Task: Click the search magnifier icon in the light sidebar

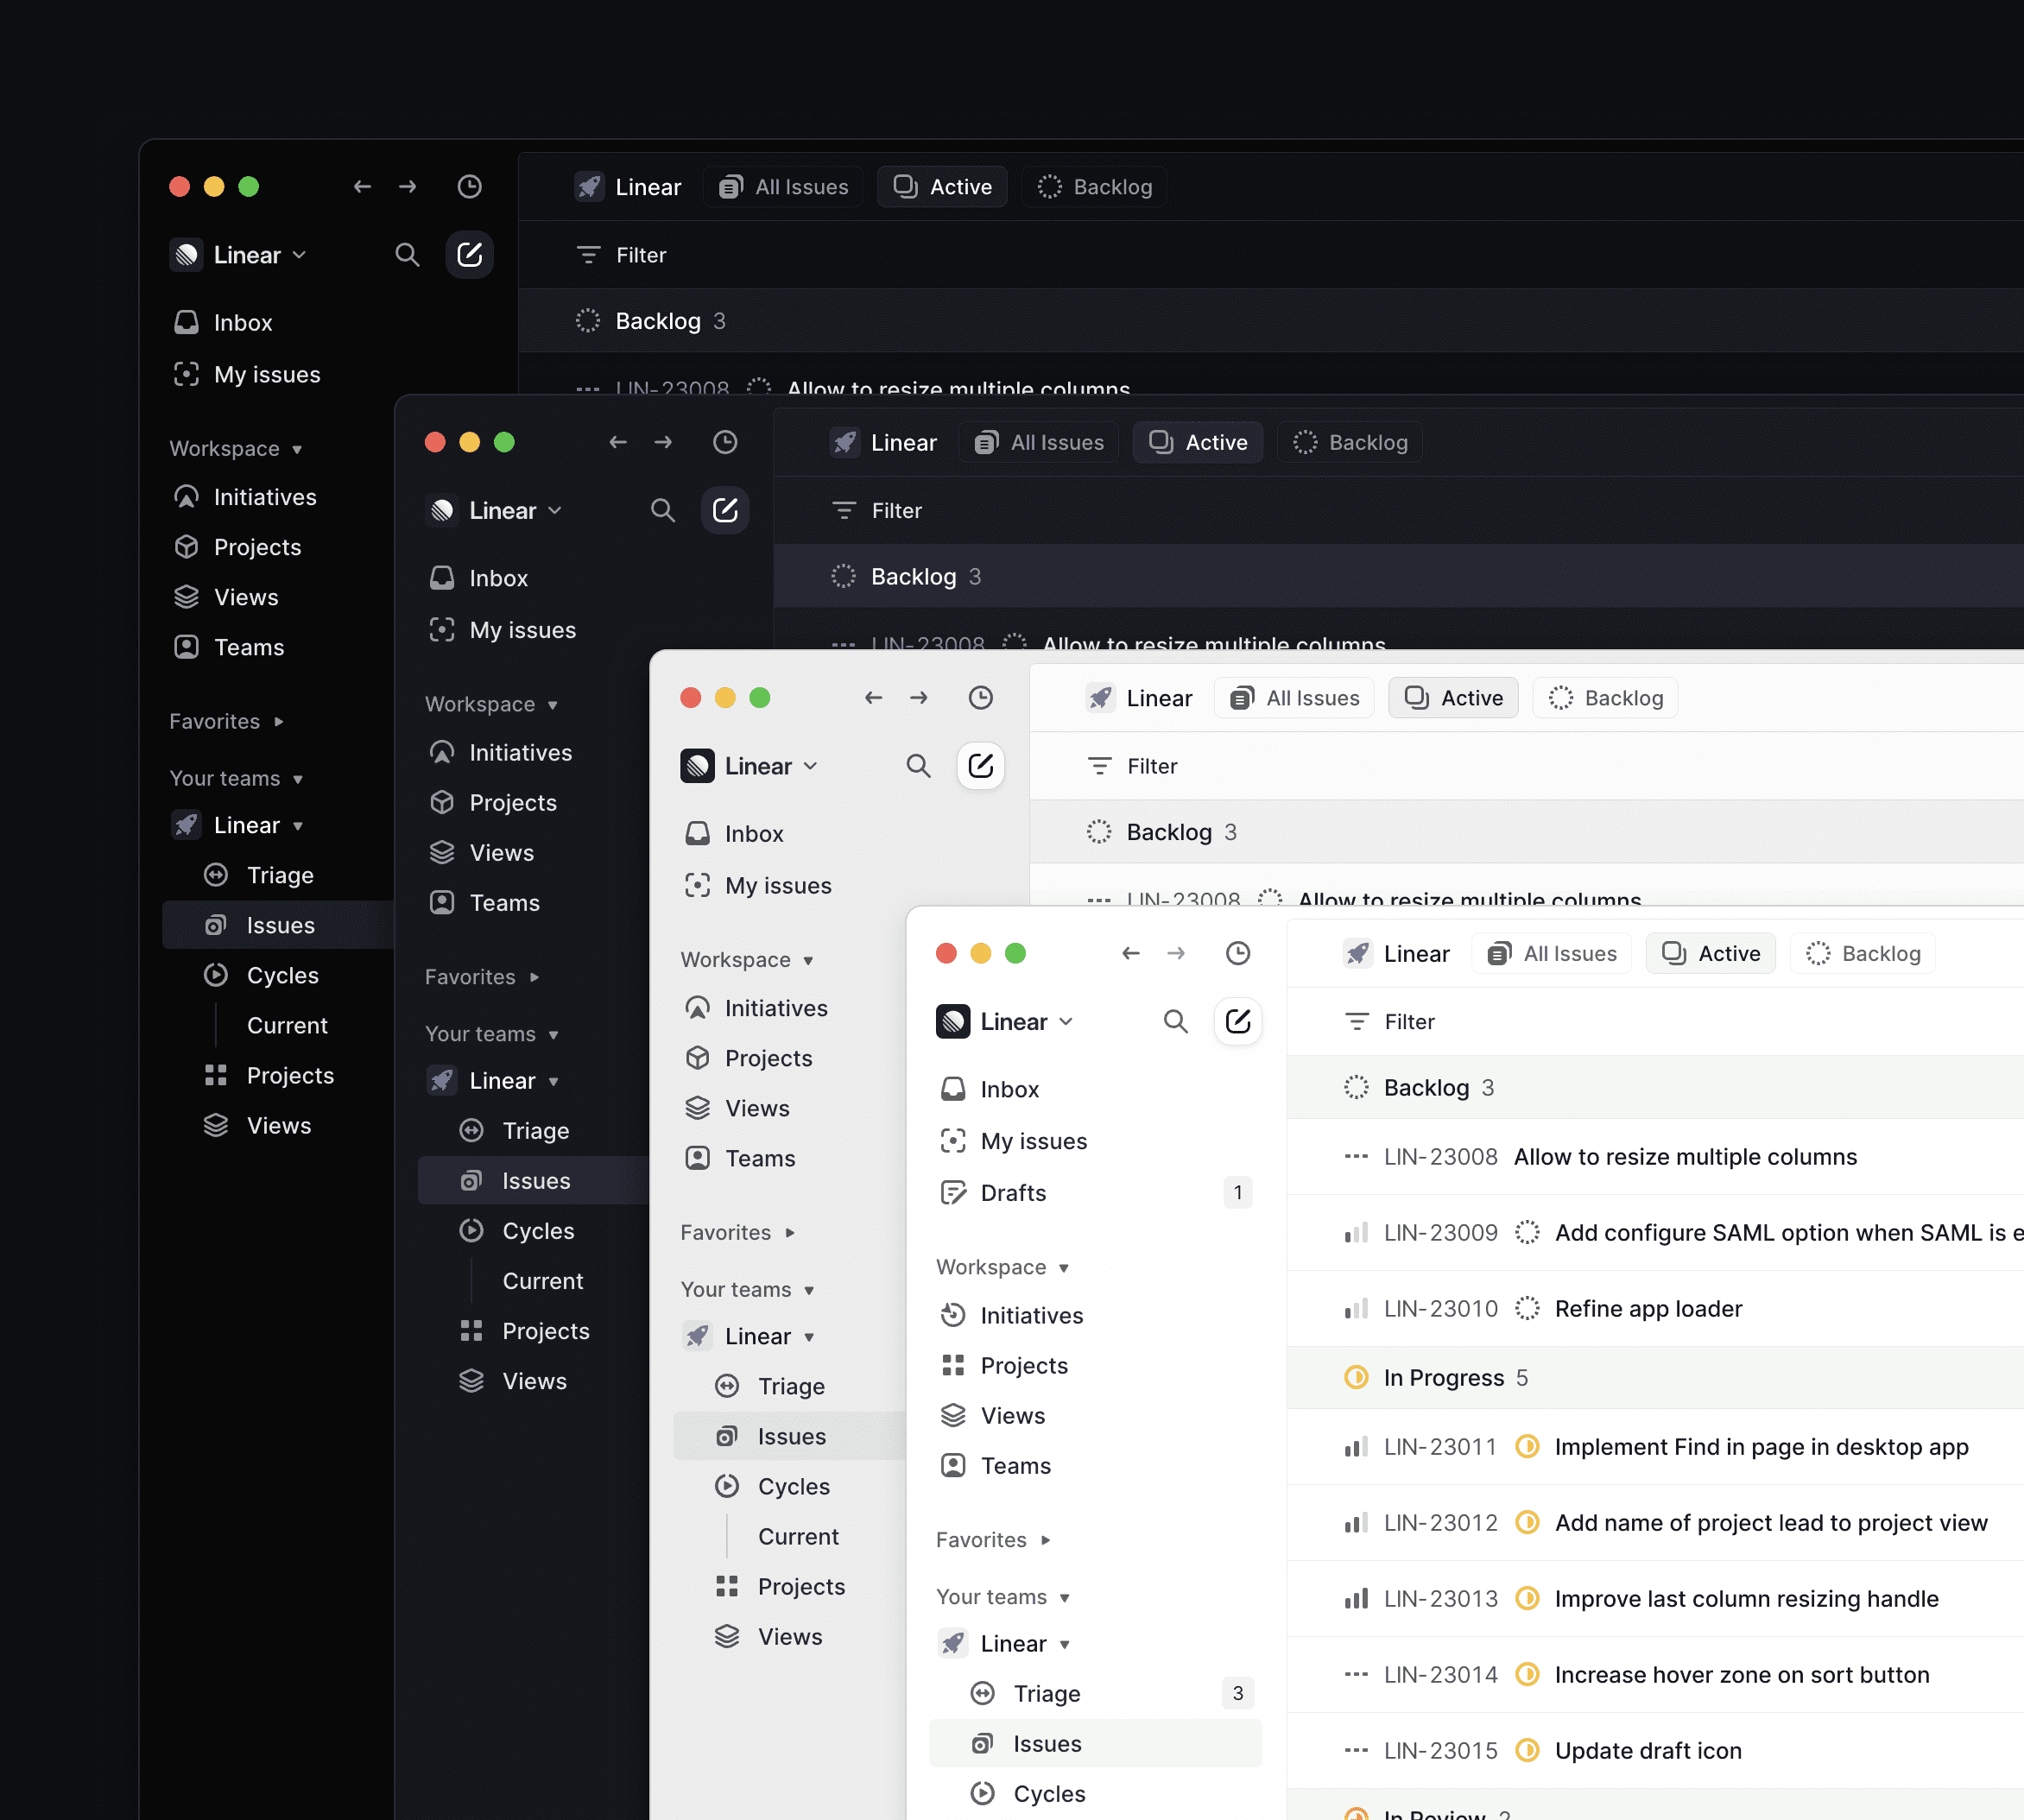Action: click(1175, 1021)
